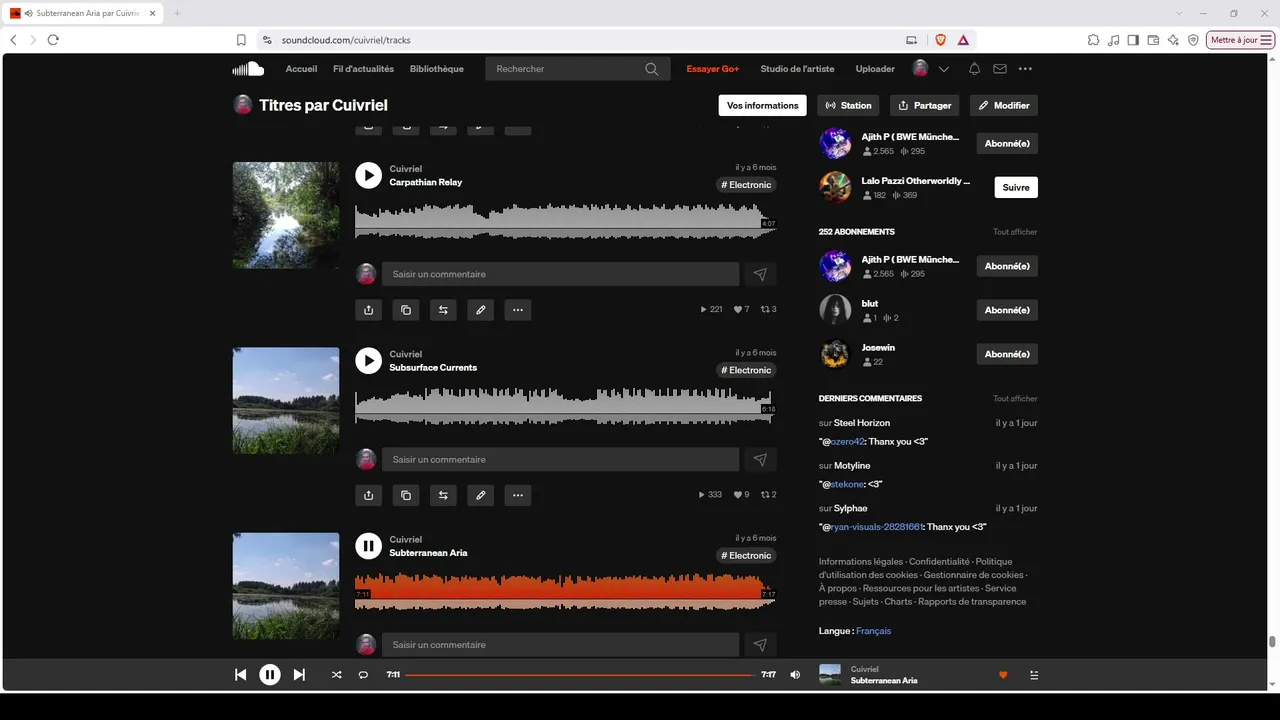Share the Carpathian Relay track
Viewport: 1280px width, 720px height.
pyautogui.click(x=368, y=310)
